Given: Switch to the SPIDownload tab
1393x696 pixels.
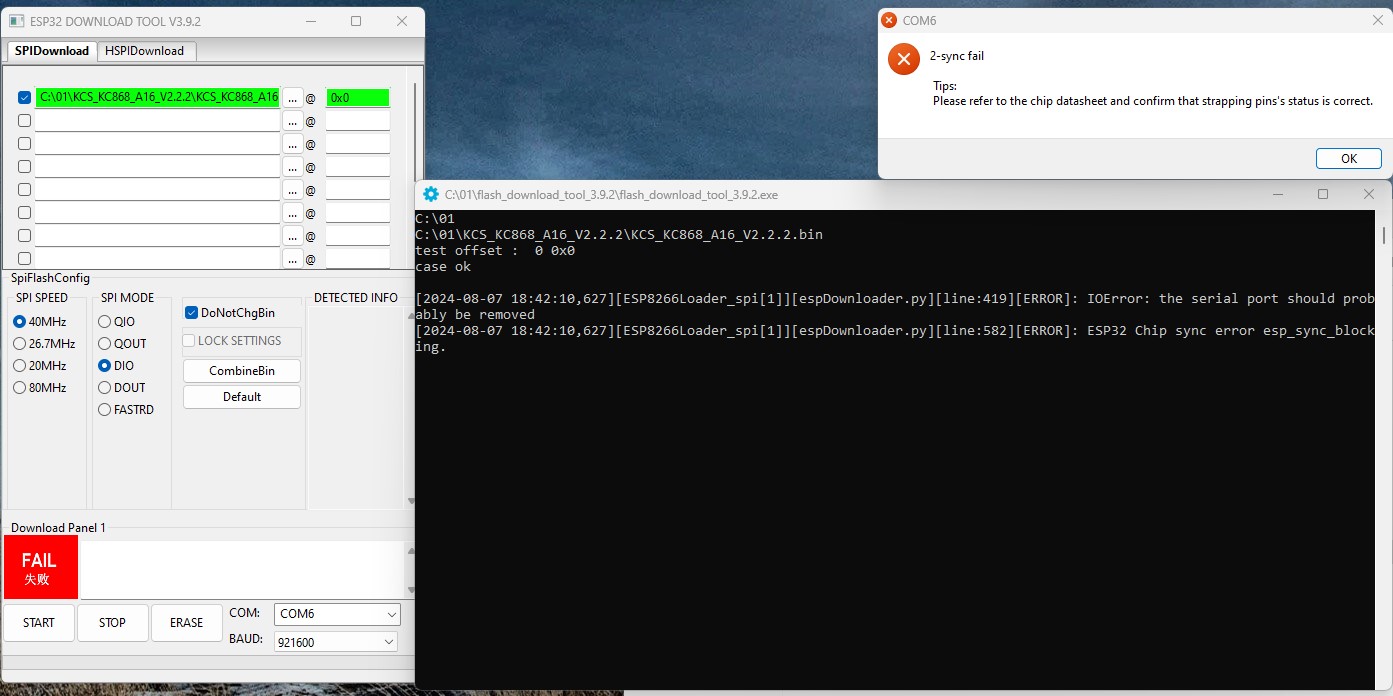Looking at the screenshot, I should tap(52, 50).
